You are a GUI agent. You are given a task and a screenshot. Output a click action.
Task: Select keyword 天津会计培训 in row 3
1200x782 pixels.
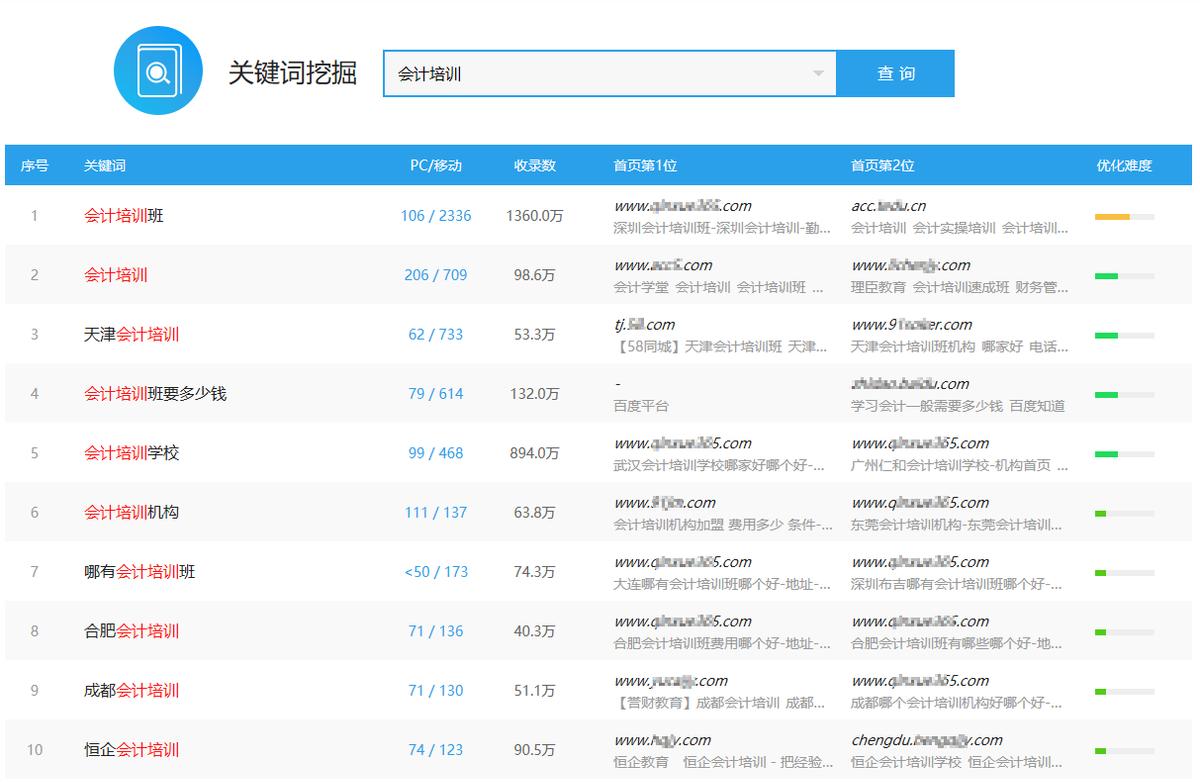131,334
